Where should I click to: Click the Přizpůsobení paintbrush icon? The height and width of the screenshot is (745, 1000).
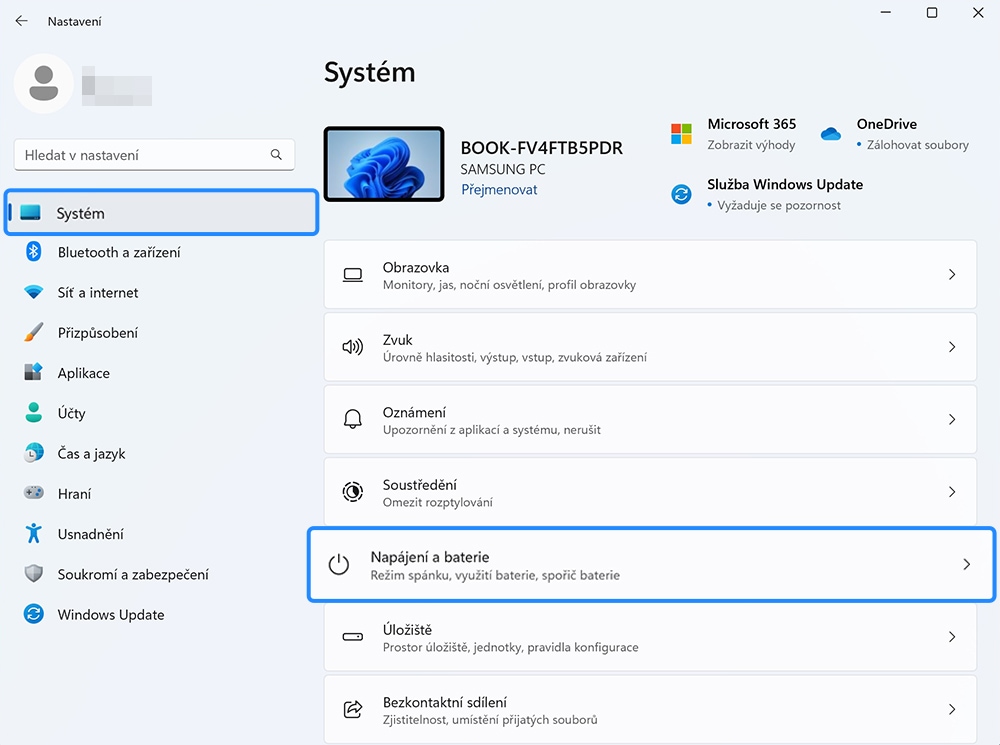point(33,332)
